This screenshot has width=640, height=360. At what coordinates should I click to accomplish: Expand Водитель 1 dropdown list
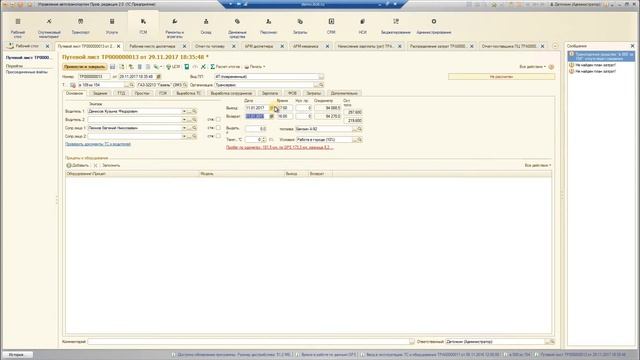184,111
